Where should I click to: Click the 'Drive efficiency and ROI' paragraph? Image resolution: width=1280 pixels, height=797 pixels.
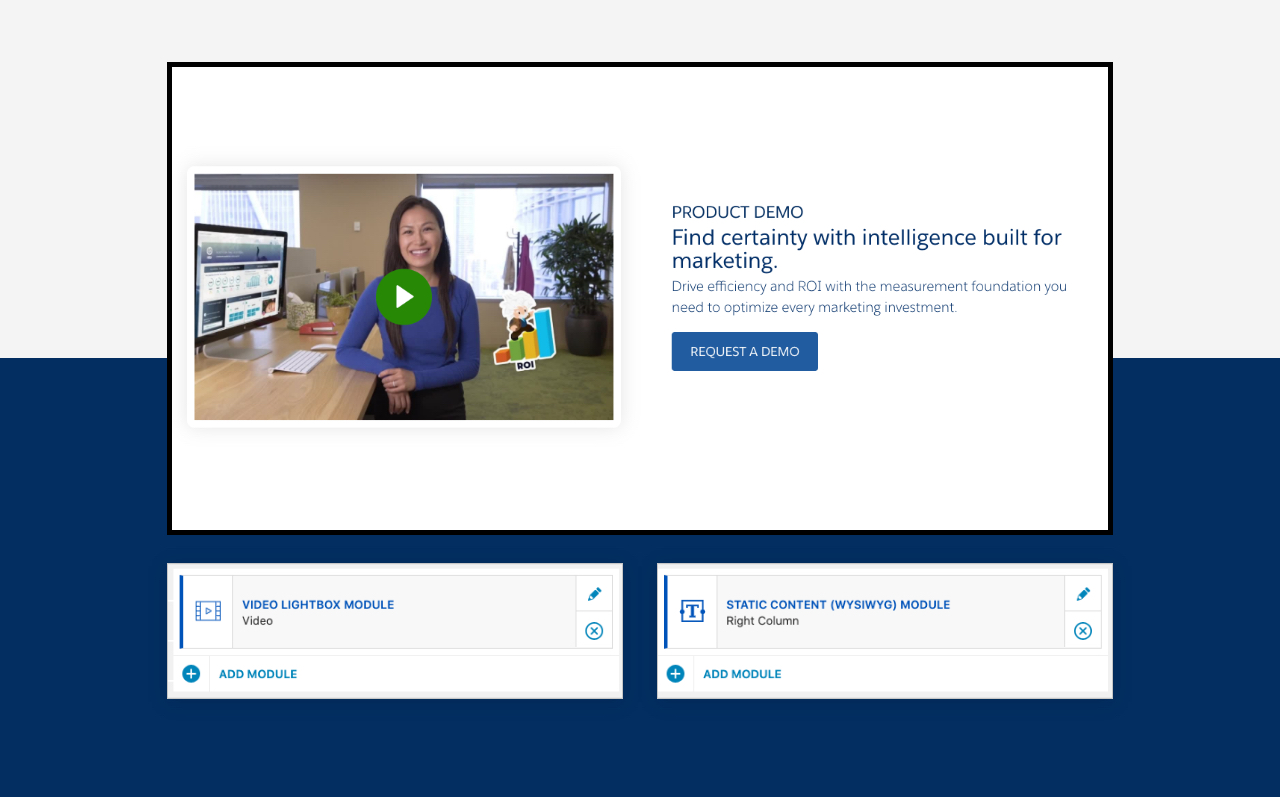(869, 297)
